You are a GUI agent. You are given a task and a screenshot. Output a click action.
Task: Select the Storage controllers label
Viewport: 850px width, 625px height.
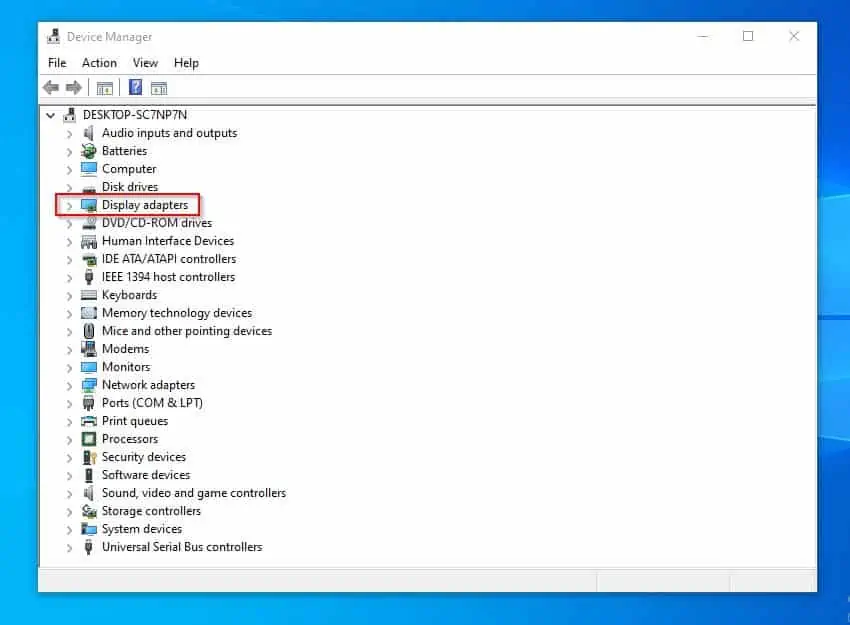coord(151,511)
